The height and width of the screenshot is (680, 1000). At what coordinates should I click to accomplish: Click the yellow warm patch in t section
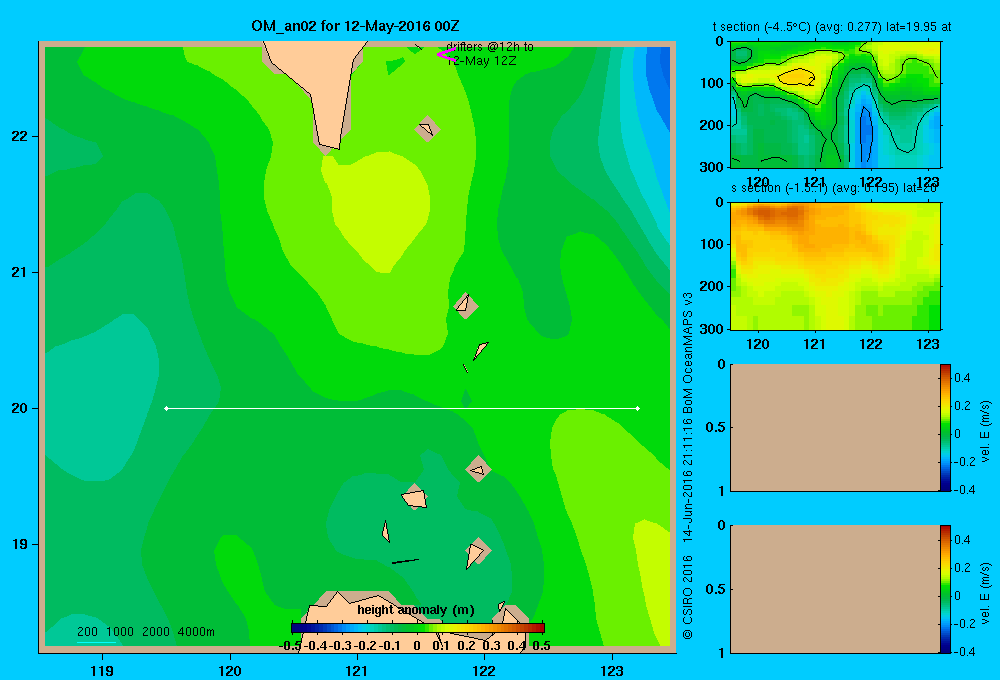point(797,77)
